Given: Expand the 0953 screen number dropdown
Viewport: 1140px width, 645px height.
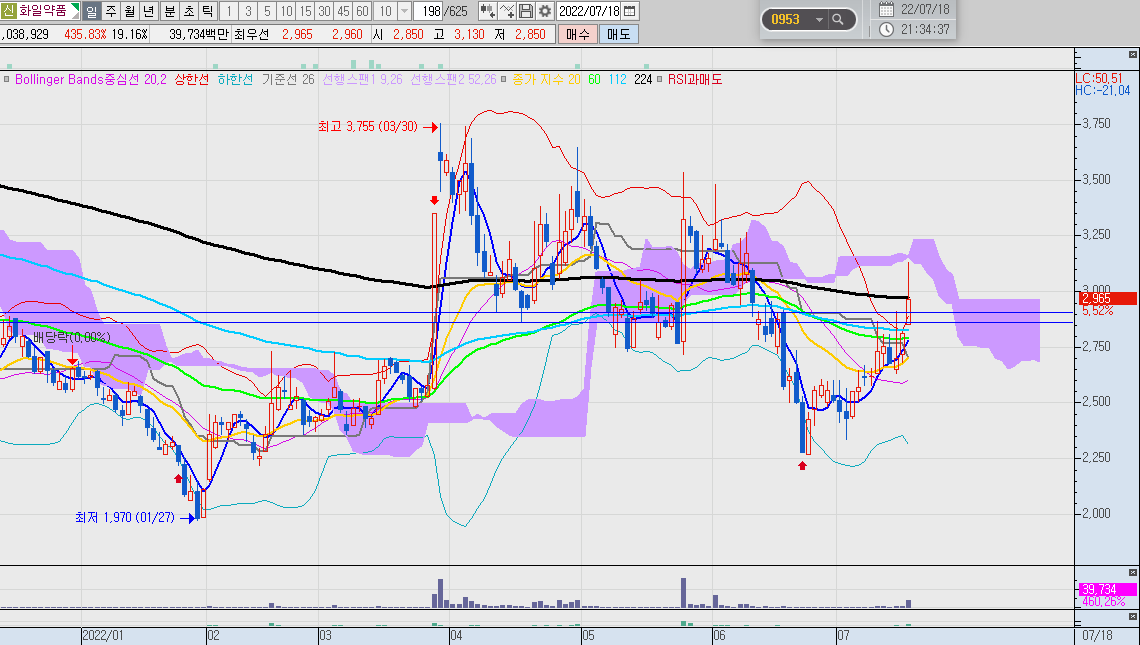Looking at the screenshot, I should 819,20.
